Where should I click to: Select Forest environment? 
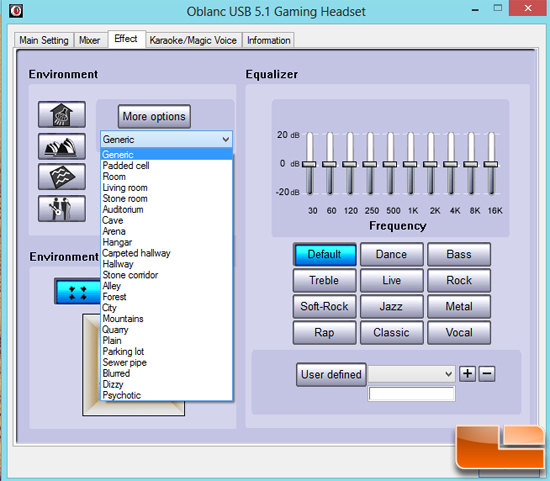(x=166, y=297)
